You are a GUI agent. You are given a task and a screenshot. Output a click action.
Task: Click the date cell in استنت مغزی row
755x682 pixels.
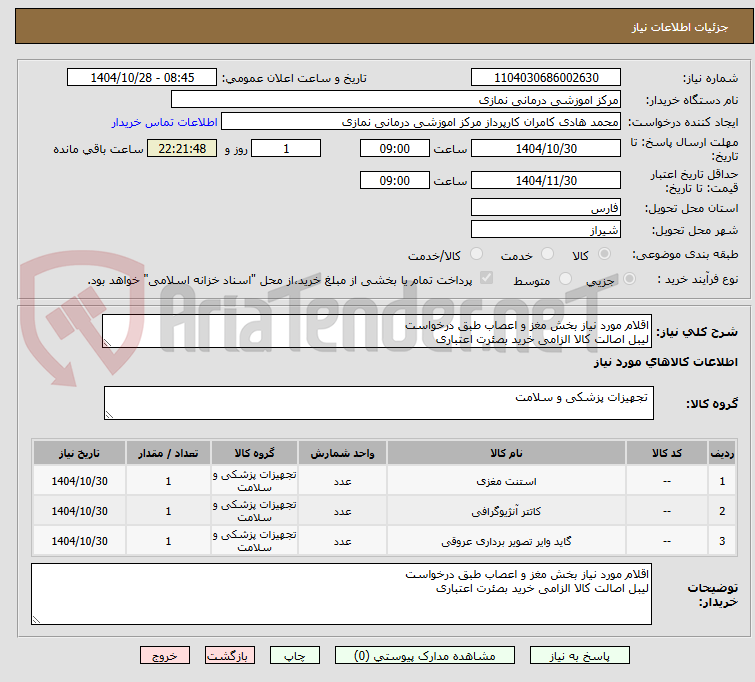click(79, 481)
